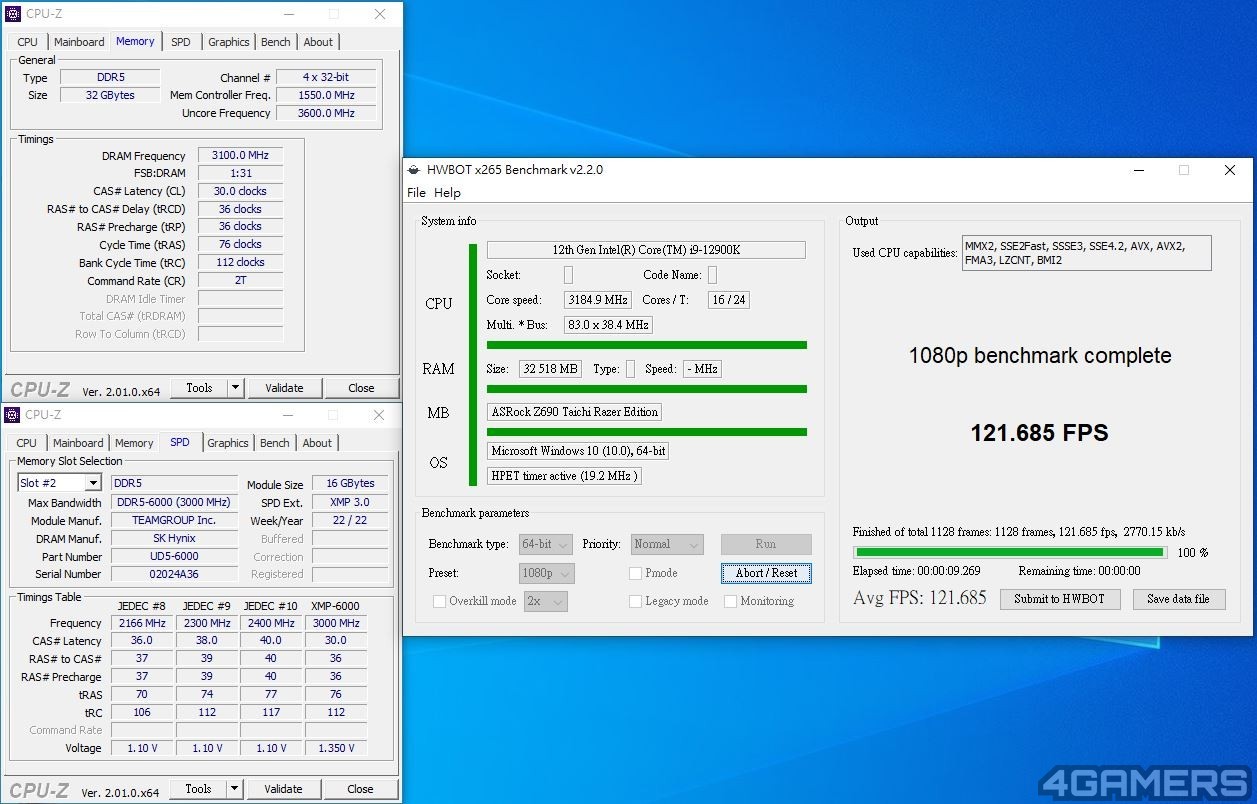
Task: Expand Tools dropdown arrow in upper CPU-Z window
Action: (x=236, y=388)
